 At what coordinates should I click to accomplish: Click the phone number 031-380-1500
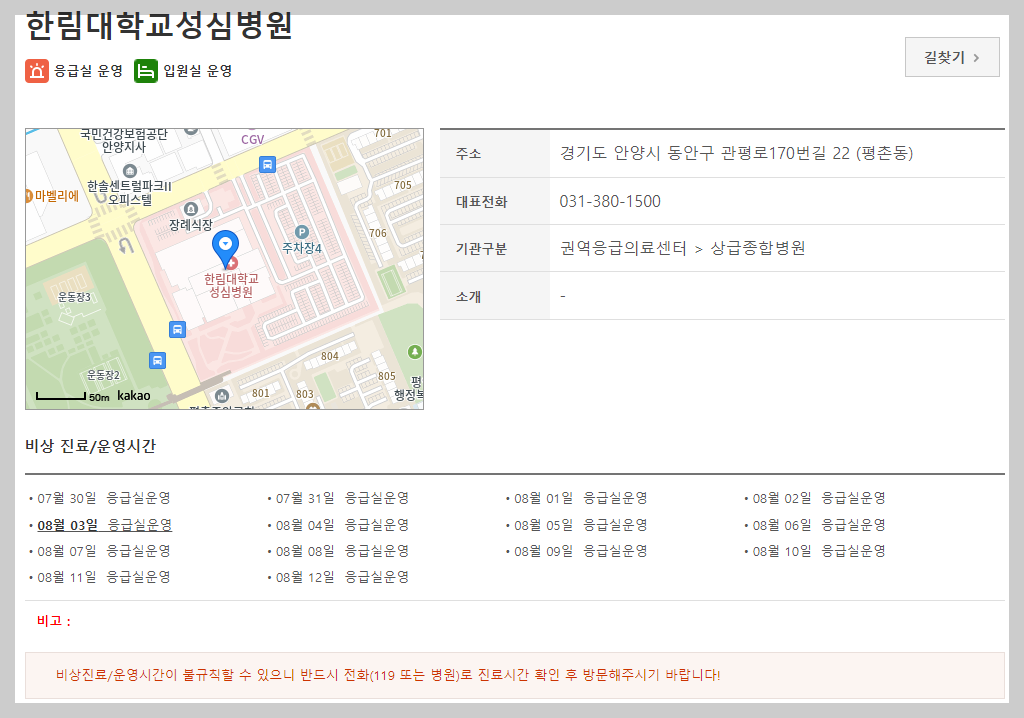point(610,202)
